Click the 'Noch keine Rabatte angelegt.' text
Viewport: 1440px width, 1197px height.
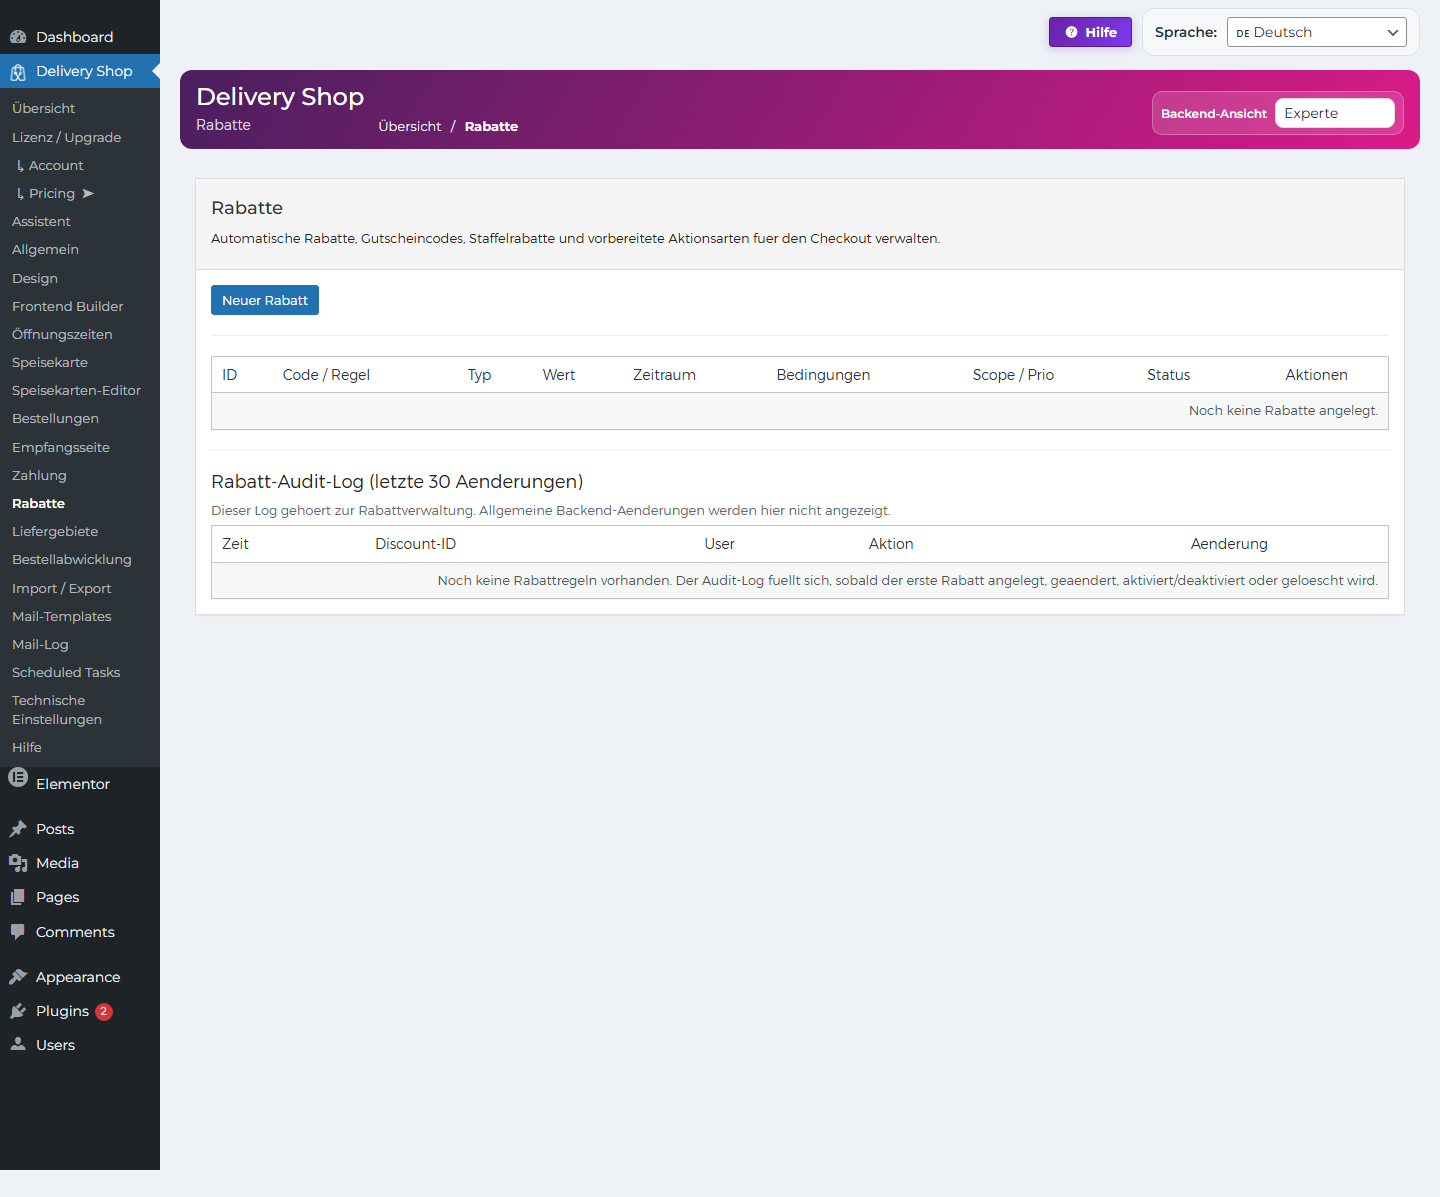click(1283, 411)
